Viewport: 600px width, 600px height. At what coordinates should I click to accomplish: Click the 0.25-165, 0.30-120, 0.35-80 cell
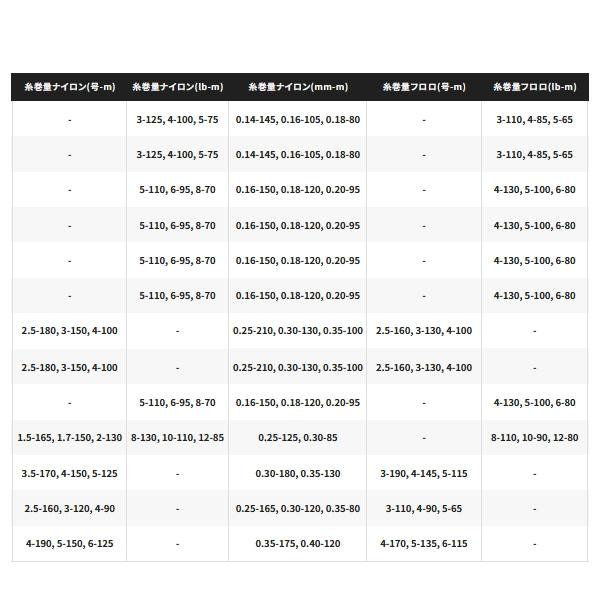tap(297, 509)
